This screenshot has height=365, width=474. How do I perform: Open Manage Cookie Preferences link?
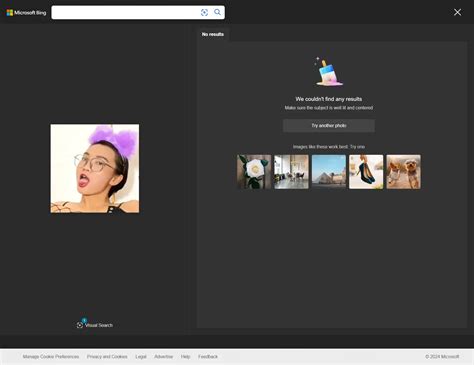pyautogui.click(x=51, y=357)
